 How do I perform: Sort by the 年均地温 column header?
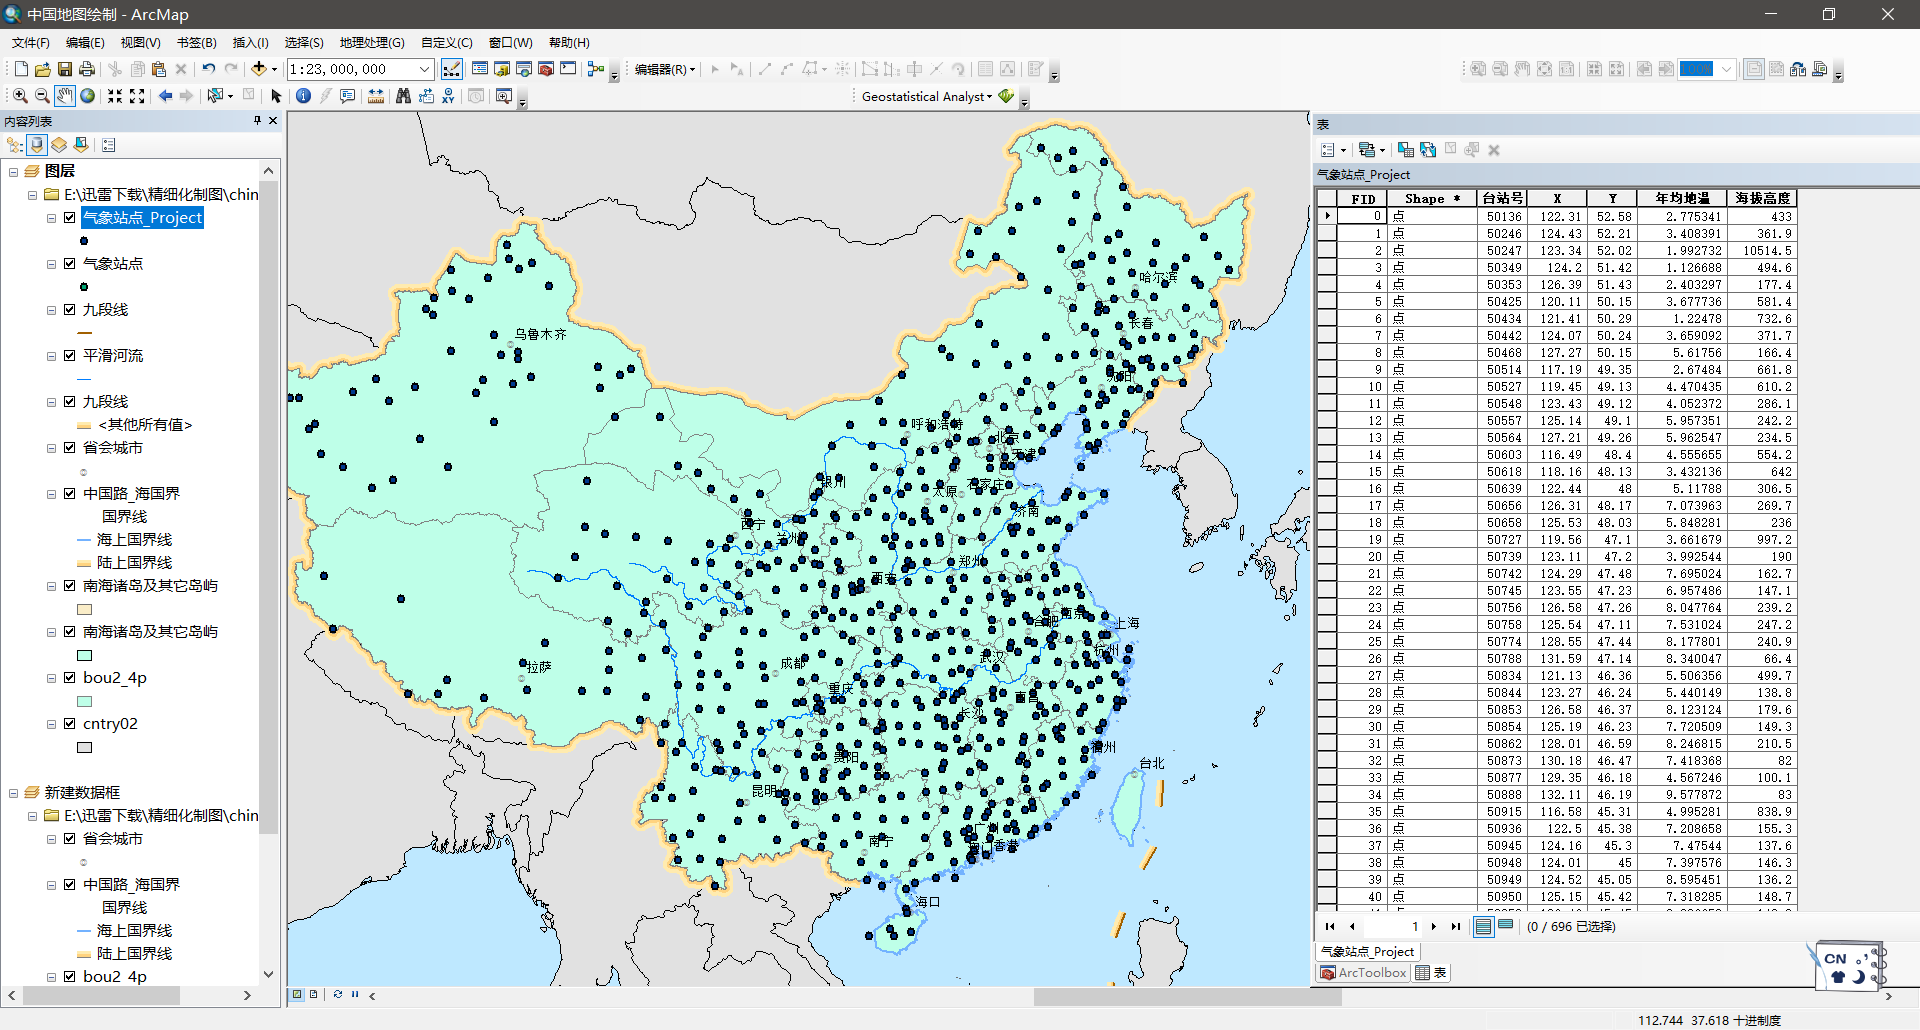[1682, 198]
